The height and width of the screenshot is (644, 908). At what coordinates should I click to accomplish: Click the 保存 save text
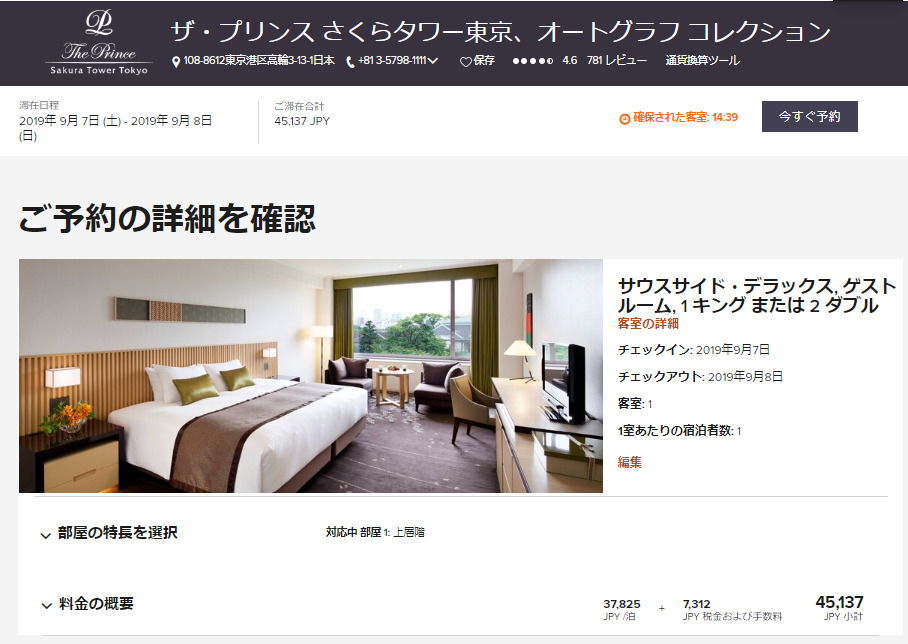[484, 60]
